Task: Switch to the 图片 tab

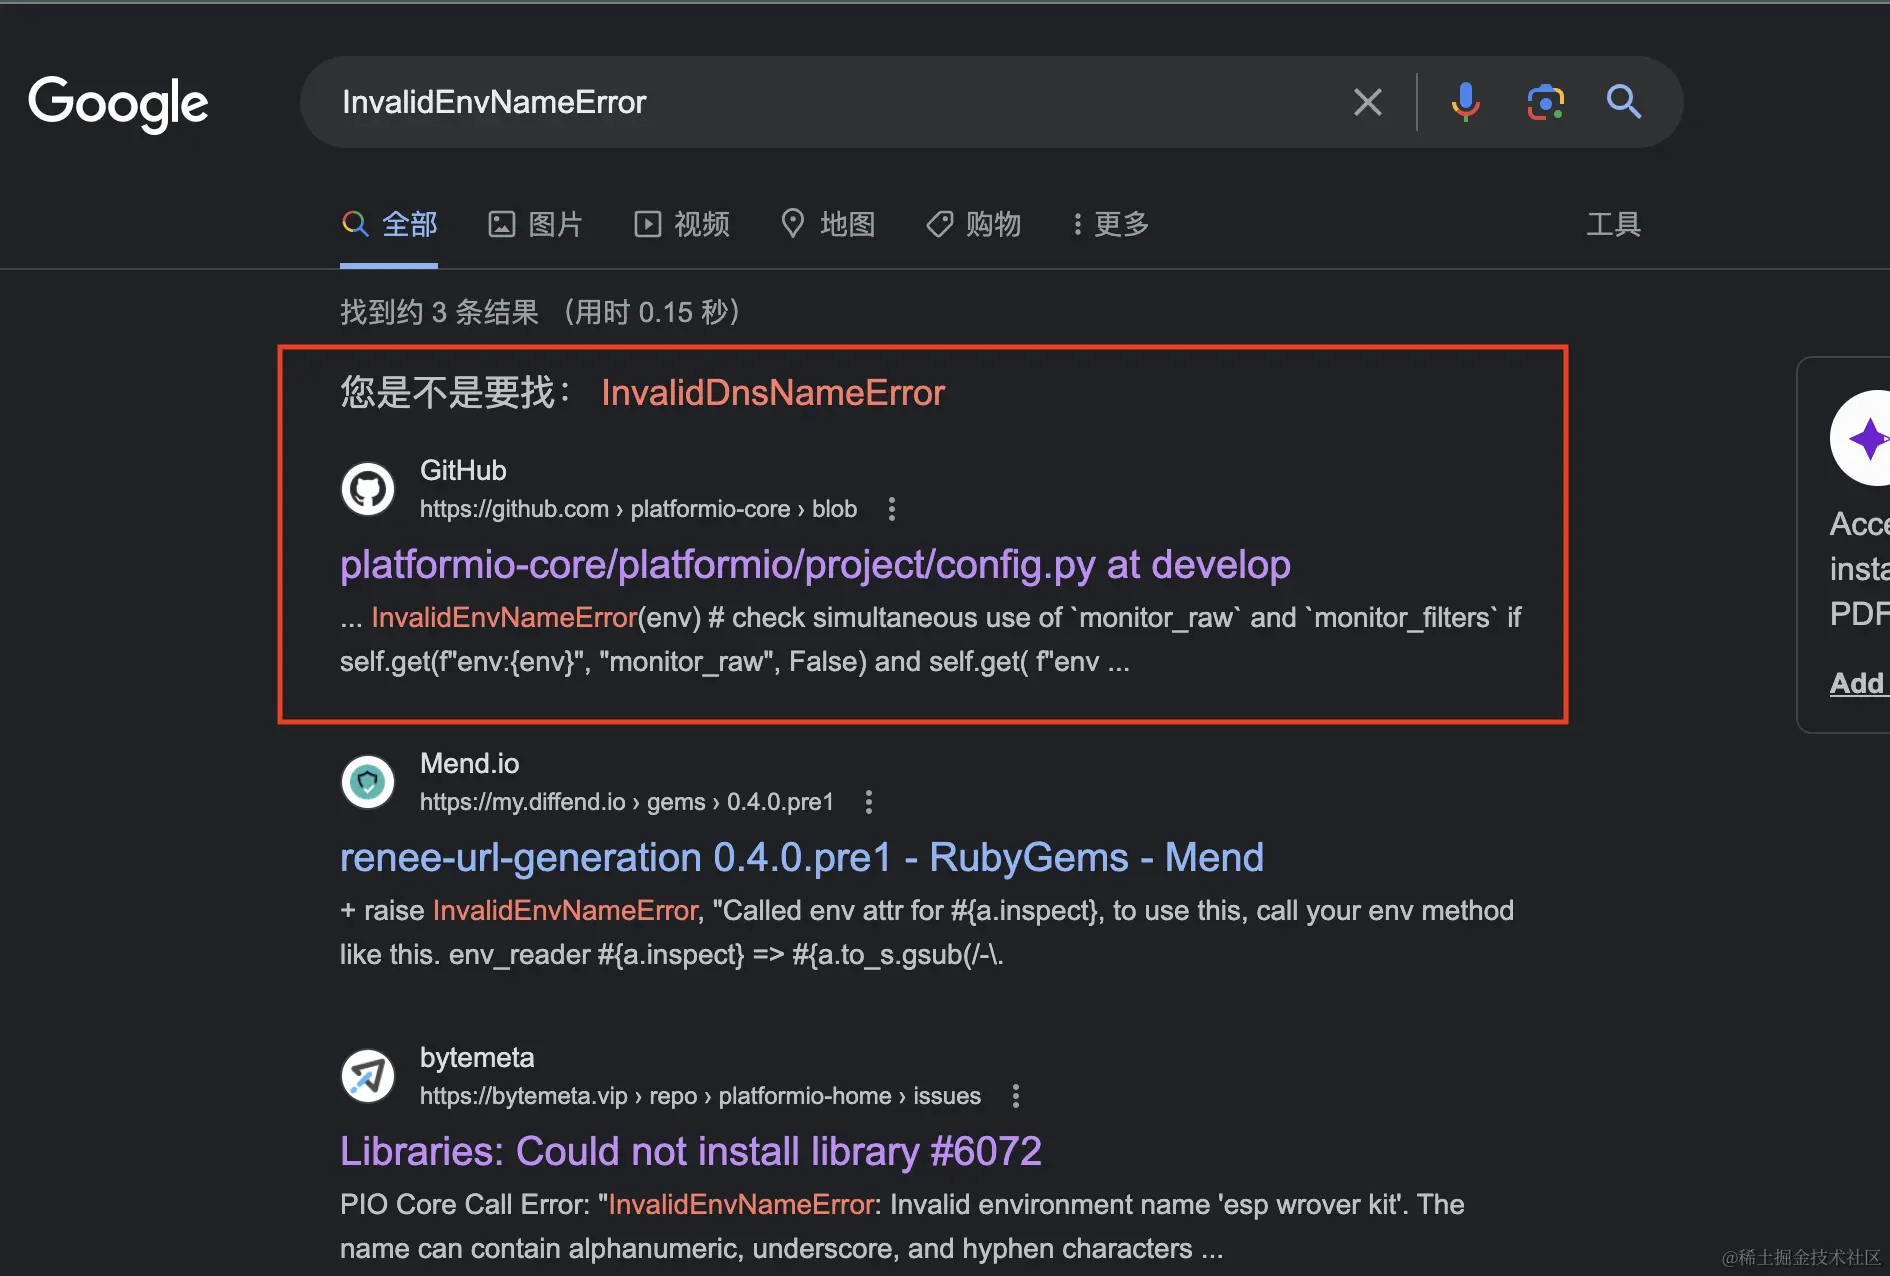Action: pyautogui.click(x=535, y=224)
